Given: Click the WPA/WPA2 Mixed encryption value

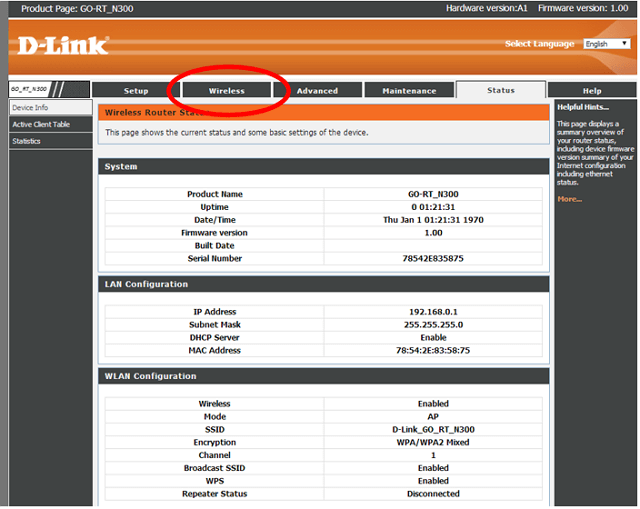Looking at the screenshot, I should click(433, 442).
